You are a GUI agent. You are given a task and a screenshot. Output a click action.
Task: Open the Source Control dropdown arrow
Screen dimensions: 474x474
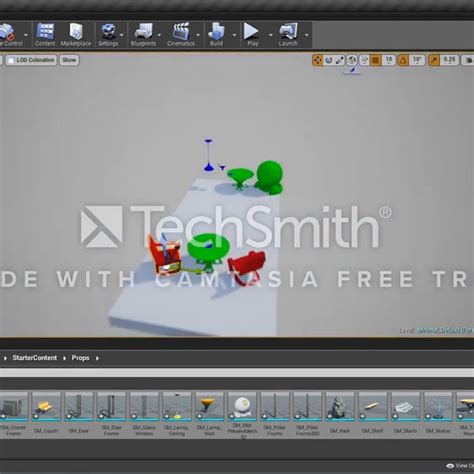[x=26, y=35]
